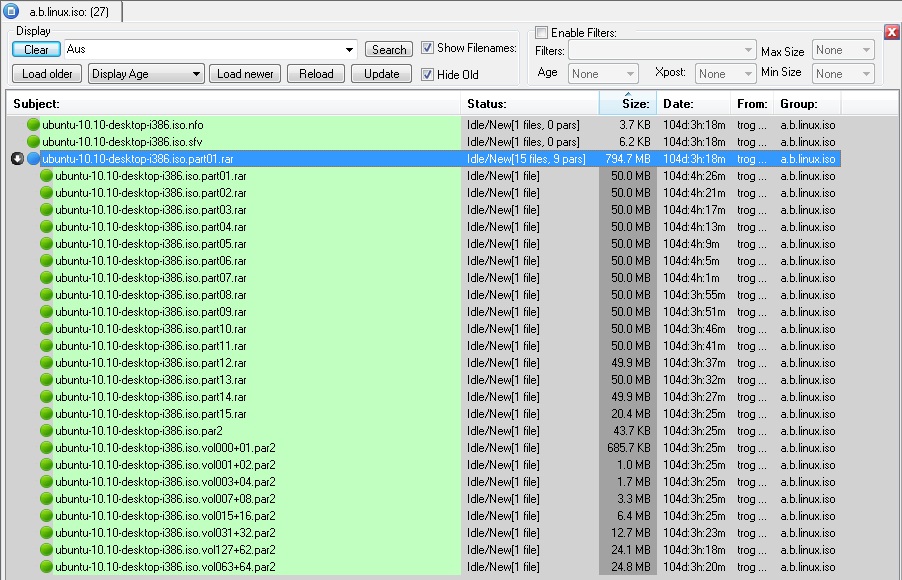Image resolution: width=902 pixels, height=580 pixels.
Task: Switch to the a.b.linux.iso: (27) tab
Action: 61,11
